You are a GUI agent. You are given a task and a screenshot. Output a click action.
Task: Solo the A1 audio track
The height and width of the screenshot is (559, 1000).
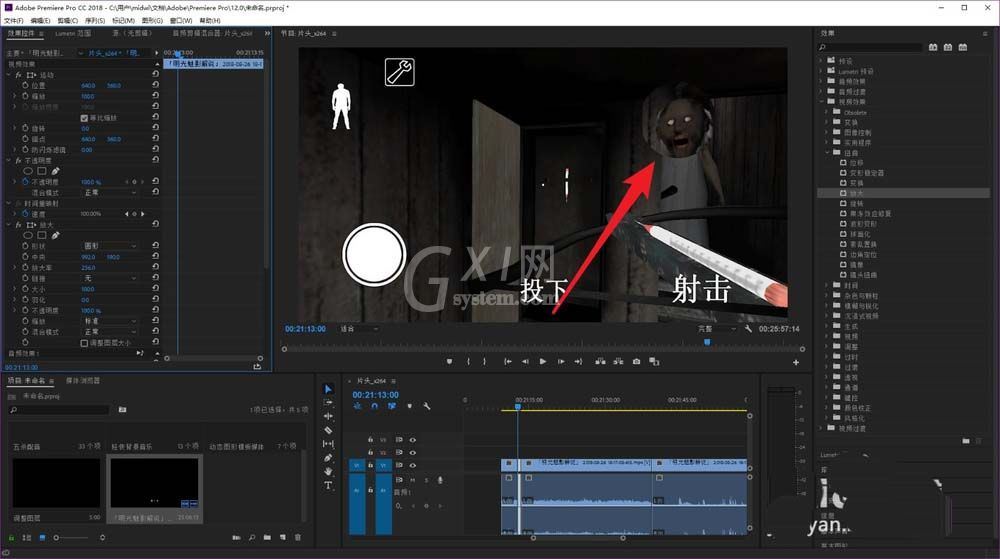pyautogui.click(x=426, y=480)
